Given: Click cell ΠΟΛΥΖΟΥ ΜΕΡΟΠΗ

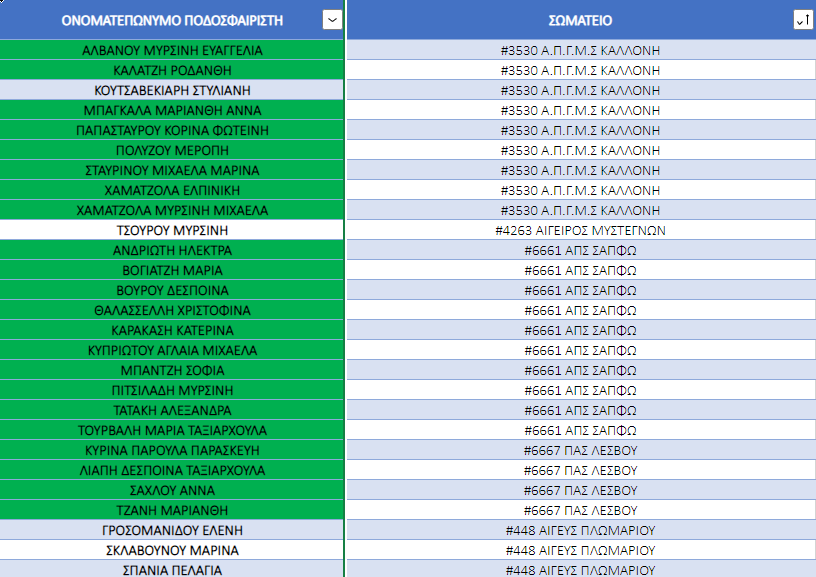Looking at the screenshot, I should (x=172, y=150).
